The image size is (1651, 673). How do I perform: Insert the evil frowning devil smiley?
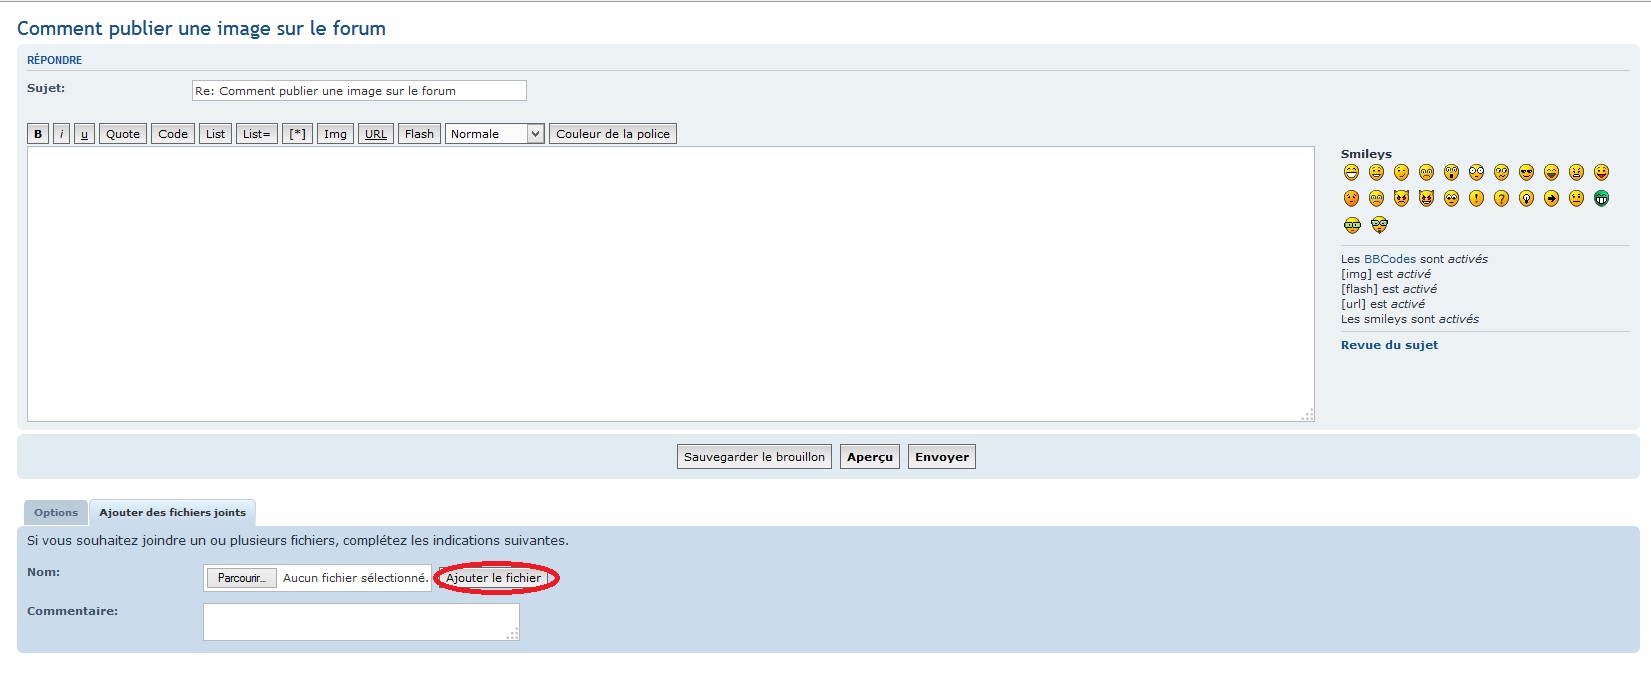1402,199
